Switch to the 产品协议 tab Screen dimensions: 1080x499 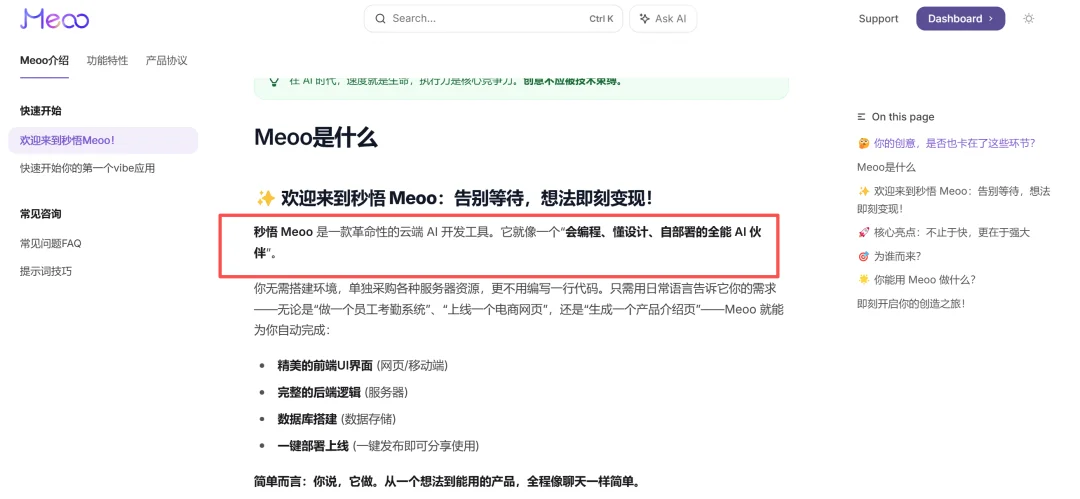(167, 60)
